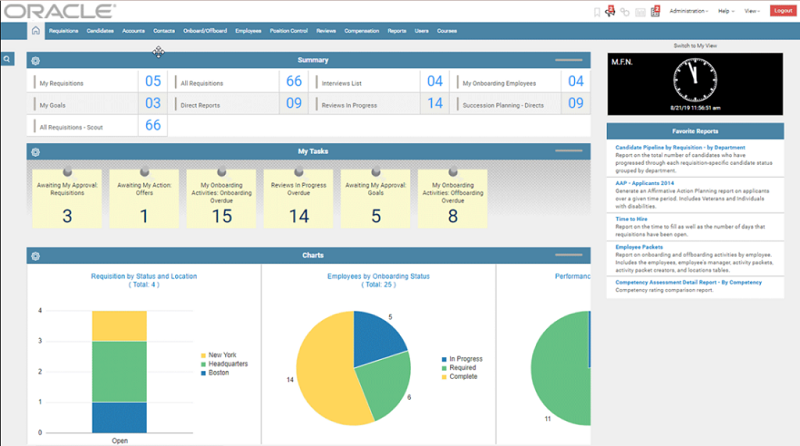Open the megaphone announcements icon

[x=610, y=11]
